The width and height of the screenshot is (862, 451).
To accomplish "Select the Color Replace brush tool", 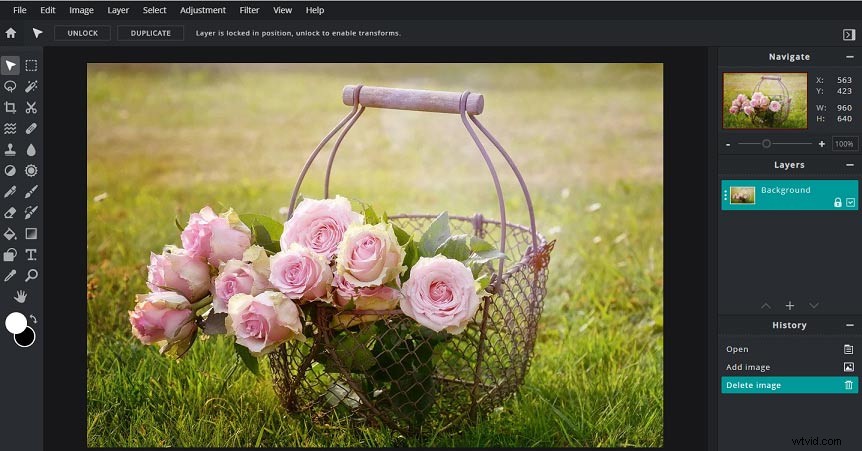I will point(31,212).
